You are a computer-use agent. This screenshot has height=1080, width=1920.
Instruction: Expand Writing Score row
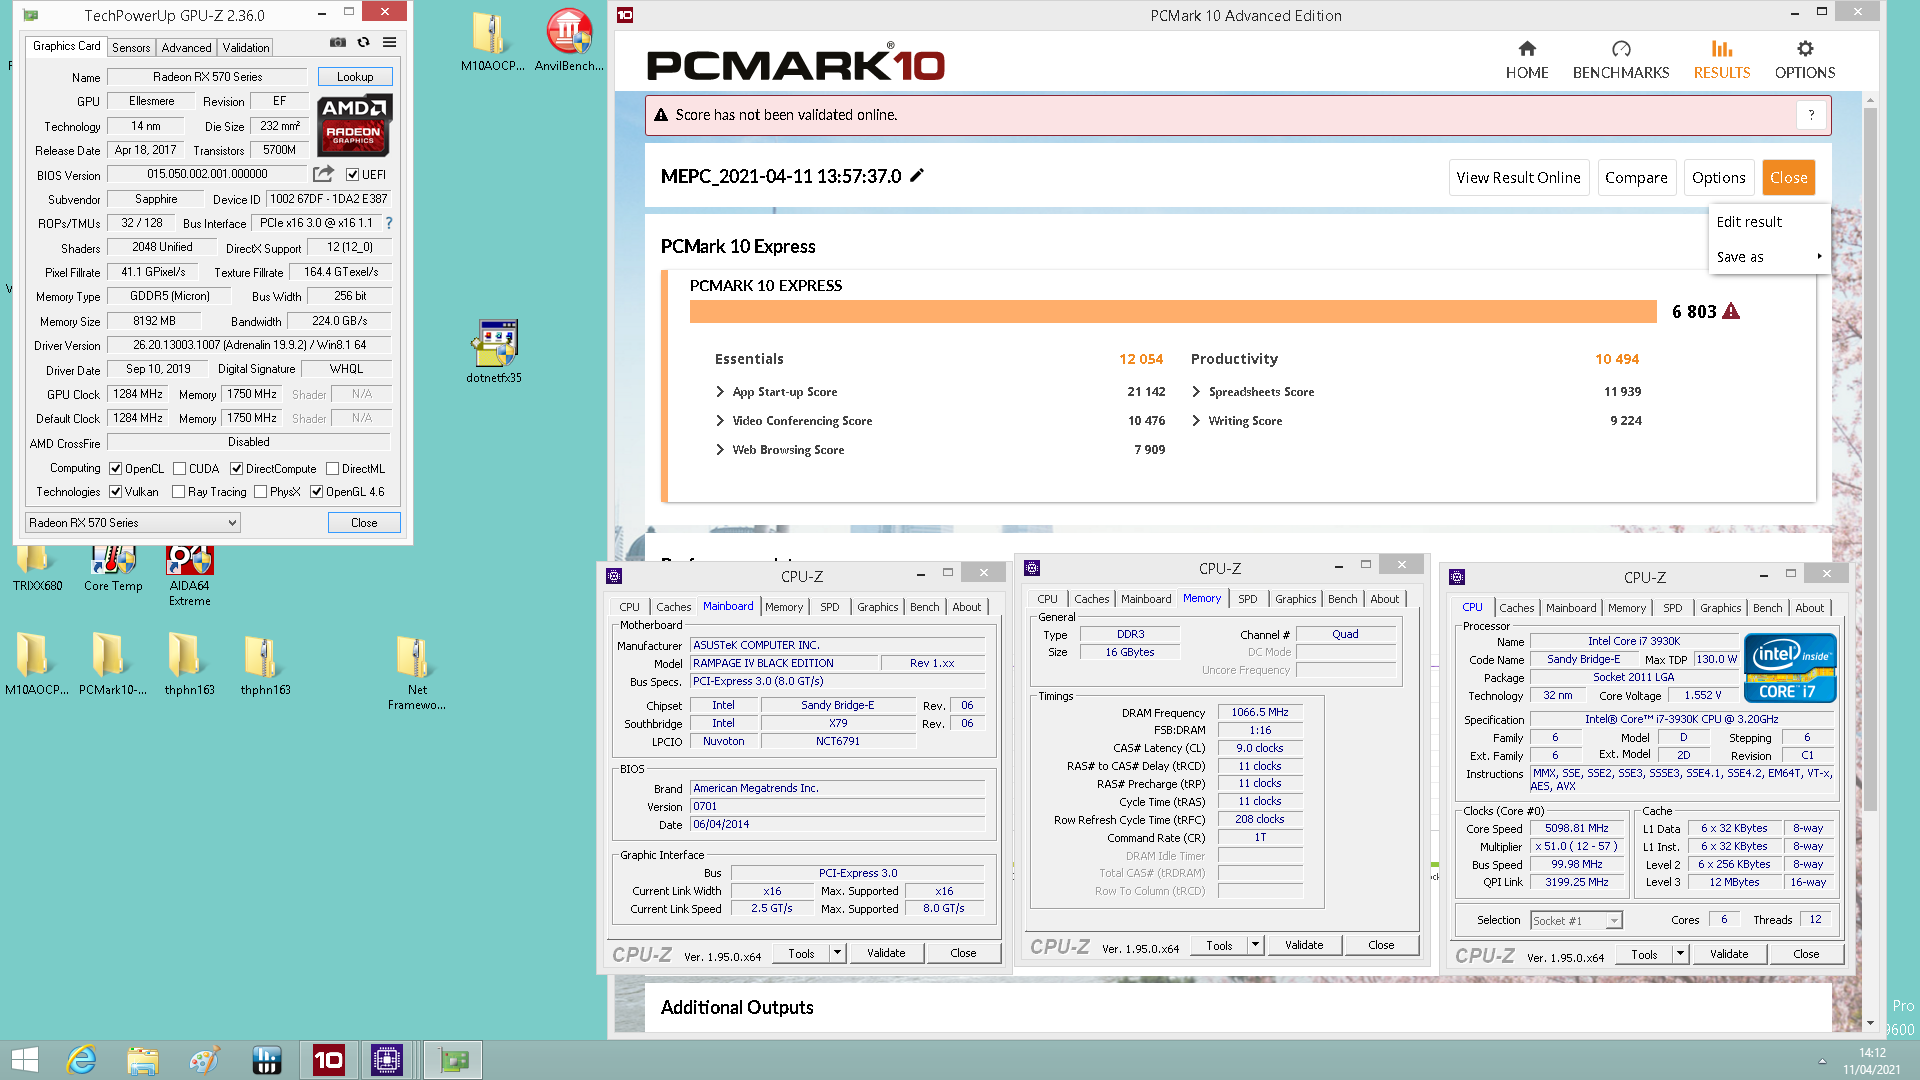1196,421
